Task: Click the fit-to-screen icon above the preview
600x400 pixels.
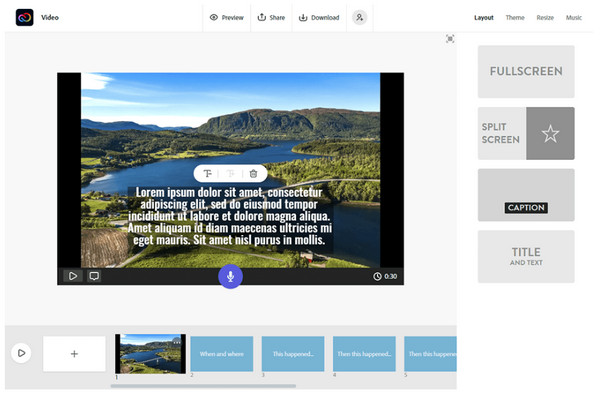Action: click(x=450, y=39)
